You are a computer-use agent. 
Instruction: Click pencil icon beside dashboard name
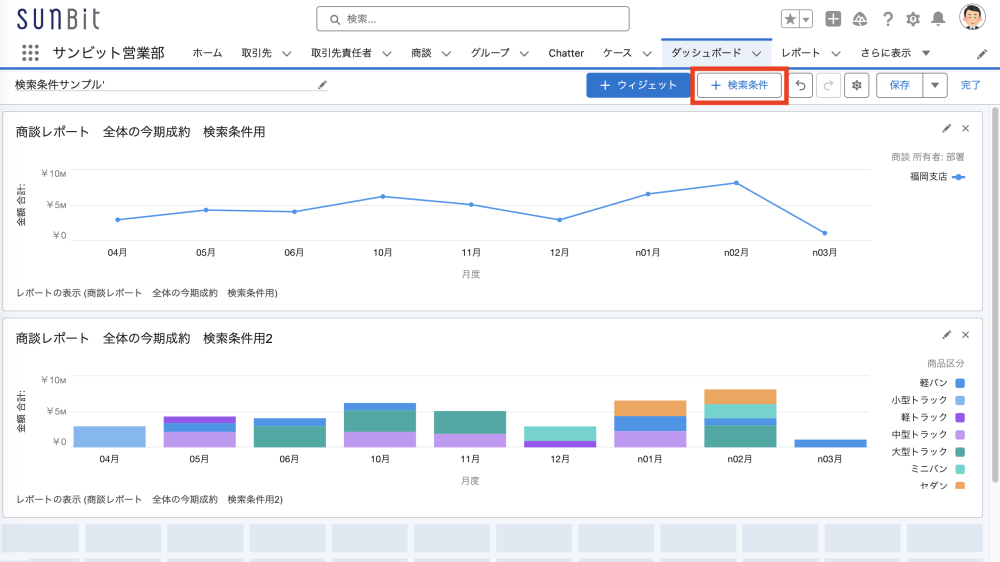322,86
